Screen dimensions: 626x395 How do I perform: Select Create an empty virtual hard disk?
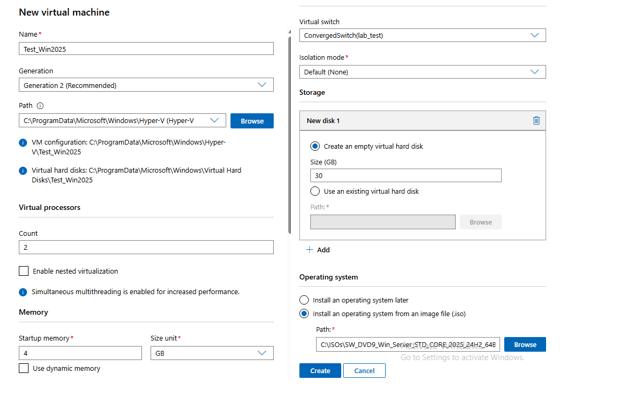315,146
